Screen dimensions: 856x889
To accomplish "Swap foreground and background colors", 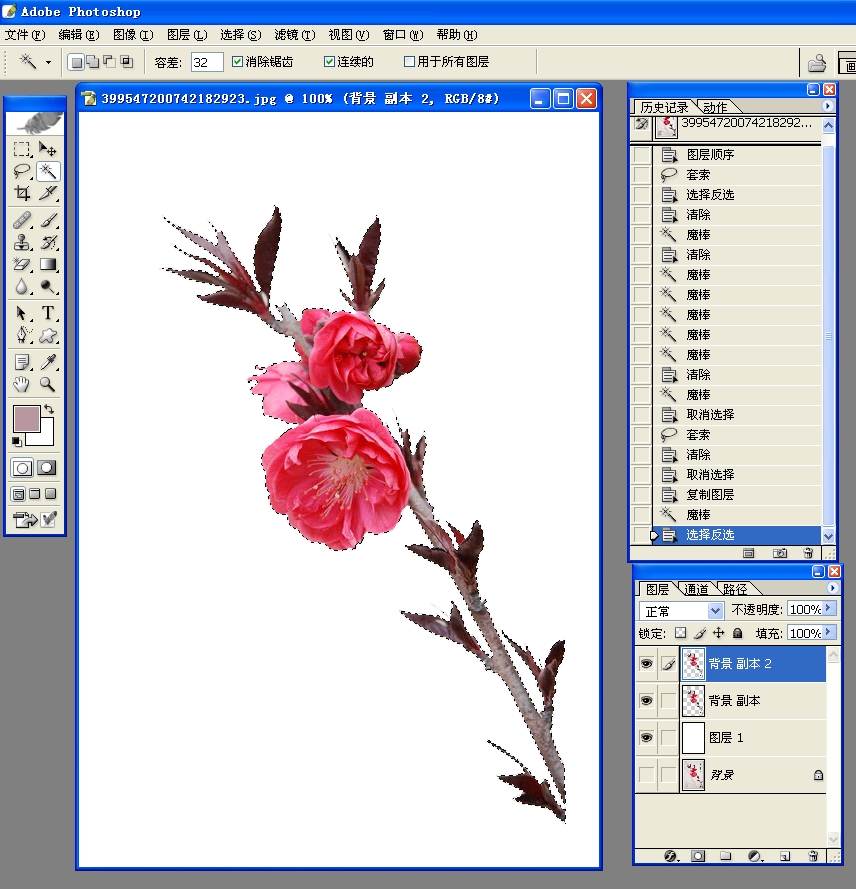I will pyautogui.click(x=48, y=409).
